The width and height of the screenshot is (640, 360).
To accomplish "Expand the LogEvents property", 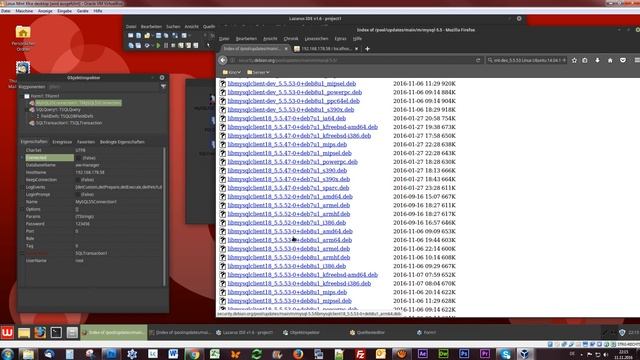I will [22, 187].
